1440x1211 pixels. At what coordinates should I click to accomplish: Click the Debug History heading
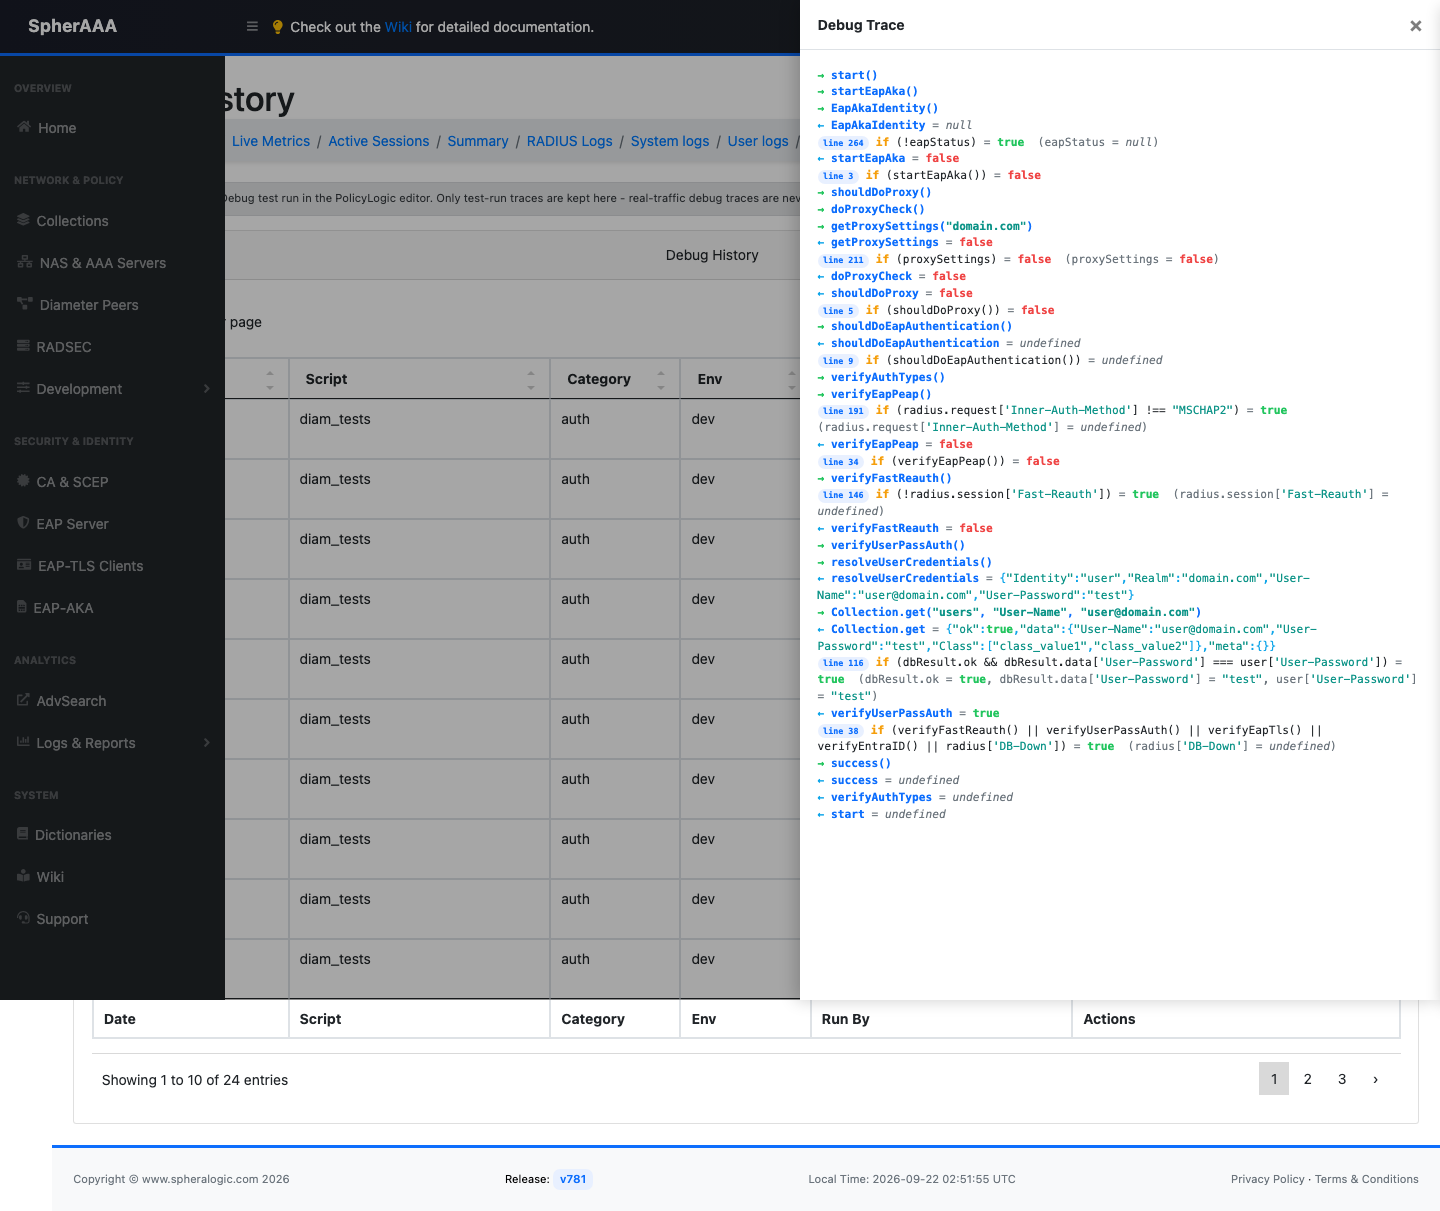pyautogui.click(x=712, y=255)
